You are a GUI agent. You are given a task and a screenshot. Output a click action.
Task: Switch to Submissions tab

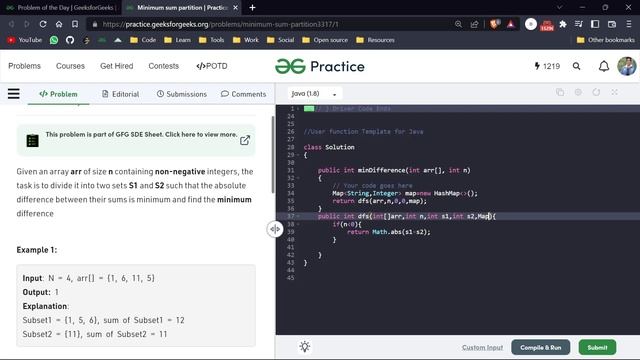pos(182,94)
